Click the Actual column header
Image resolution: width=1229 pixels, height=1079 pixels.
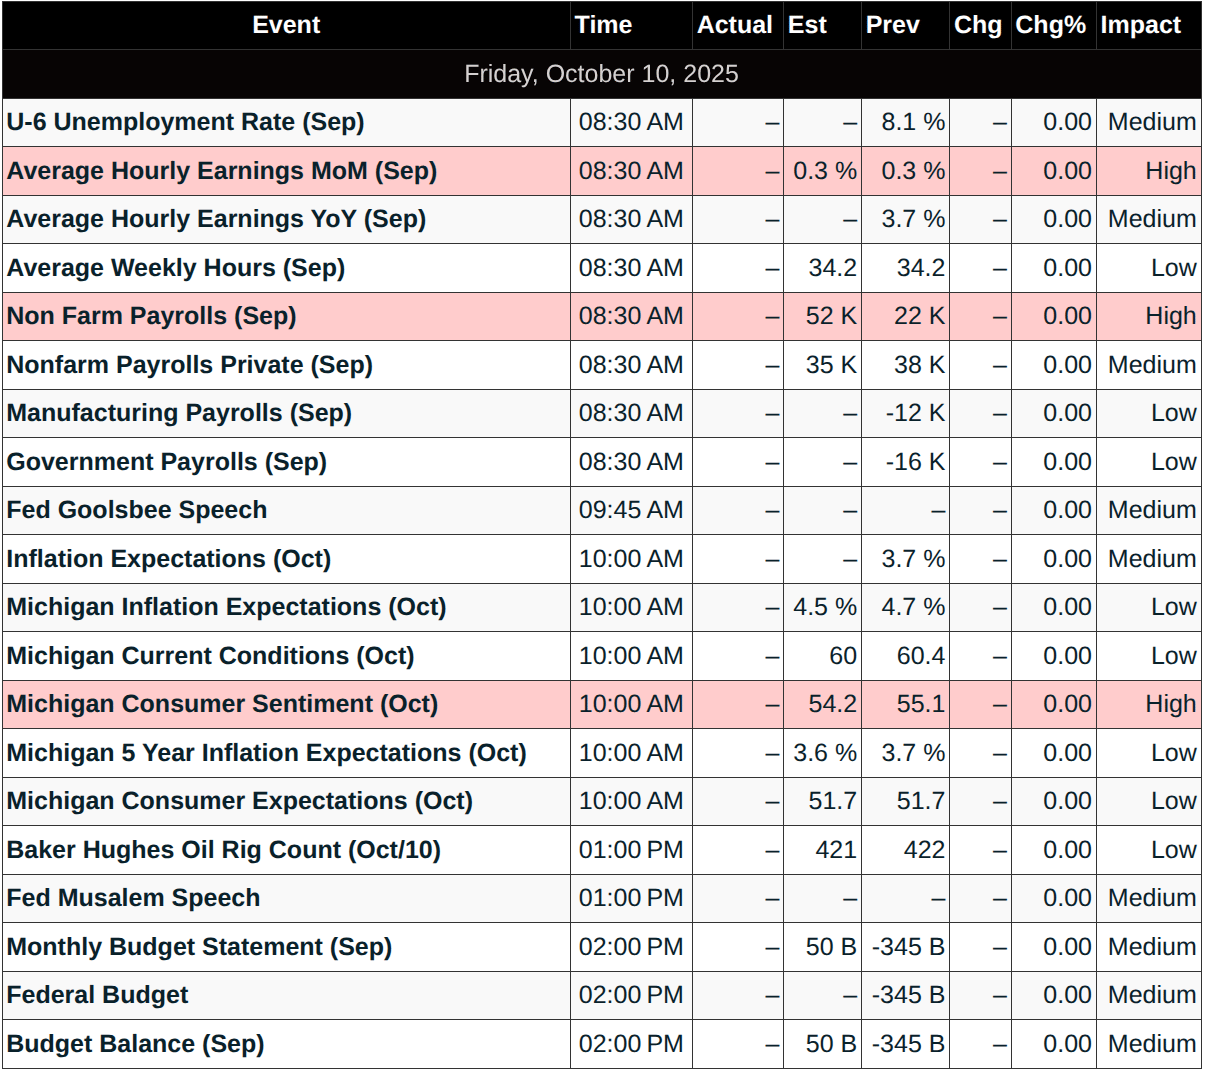tap(735, 25)
